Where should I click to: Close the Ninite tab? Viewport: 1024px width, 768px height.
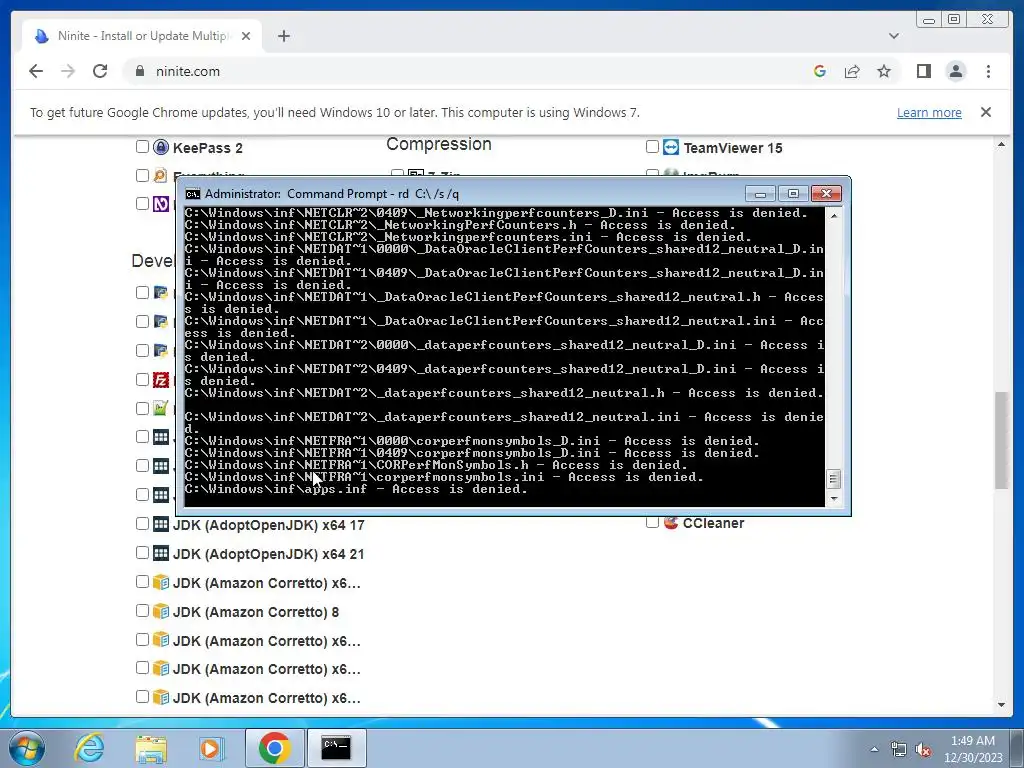[x=246, y=36]
